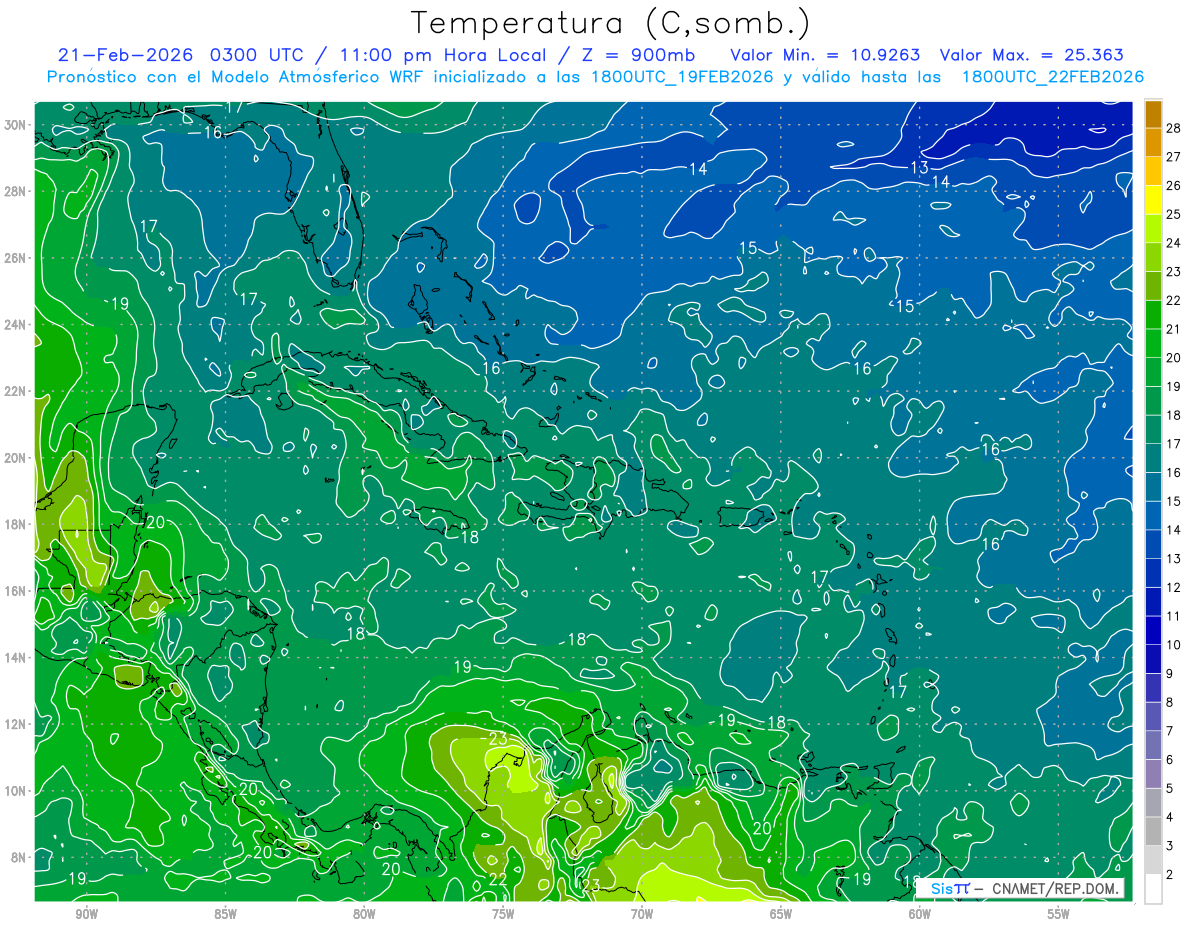Click the orange legend swatch between 27 and 28
The height and width of the screenshot is (927, 1200).
pyautogui.click(x=1153, y=143)
